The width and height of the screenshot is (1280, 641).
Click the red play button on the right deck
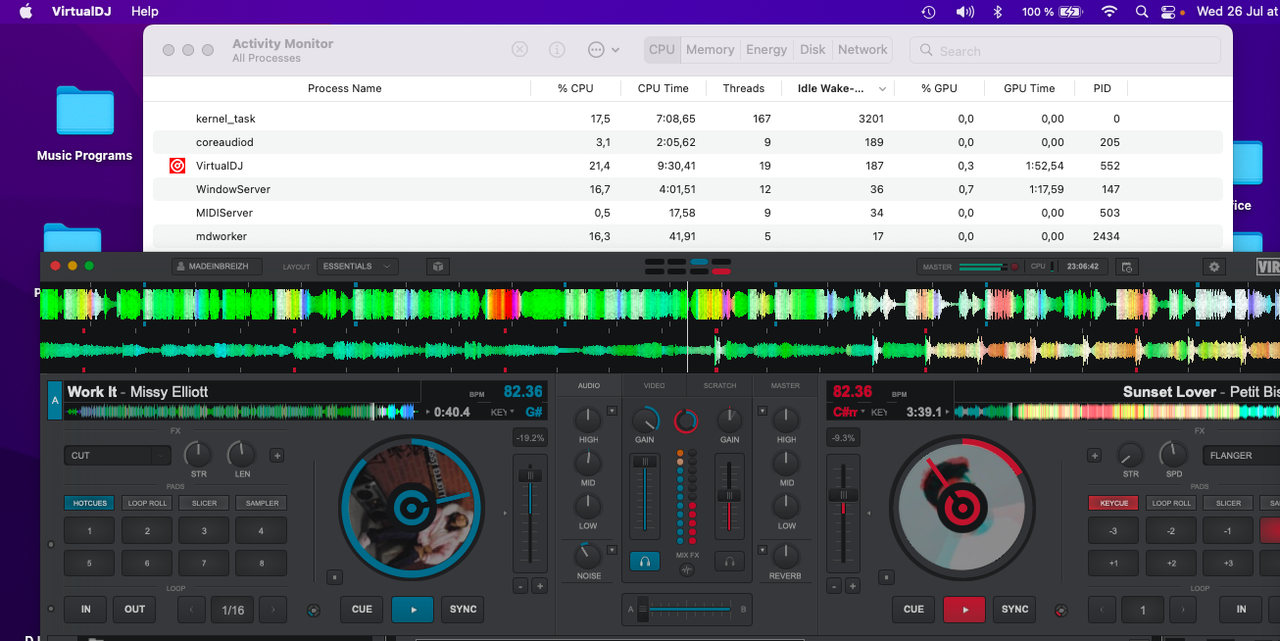coord(964,609)
